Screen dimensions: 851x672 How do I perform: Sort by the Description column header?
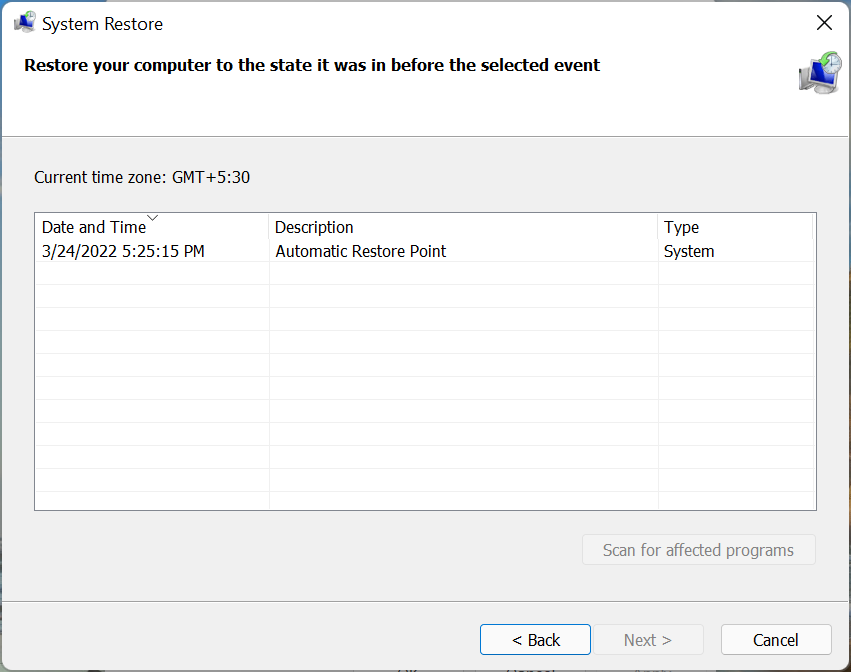tap(314, 228)
